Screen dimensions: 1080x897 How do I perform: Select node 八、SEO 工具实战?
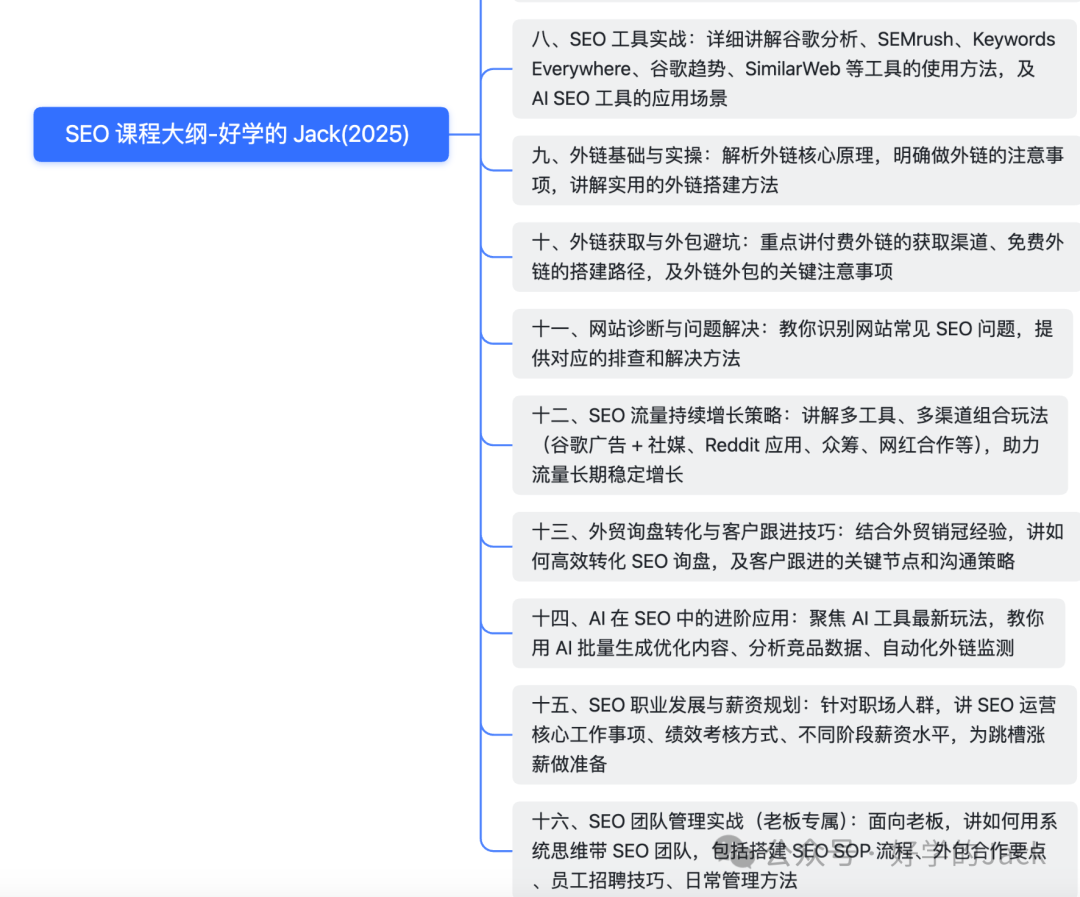(x=790, y=68)
